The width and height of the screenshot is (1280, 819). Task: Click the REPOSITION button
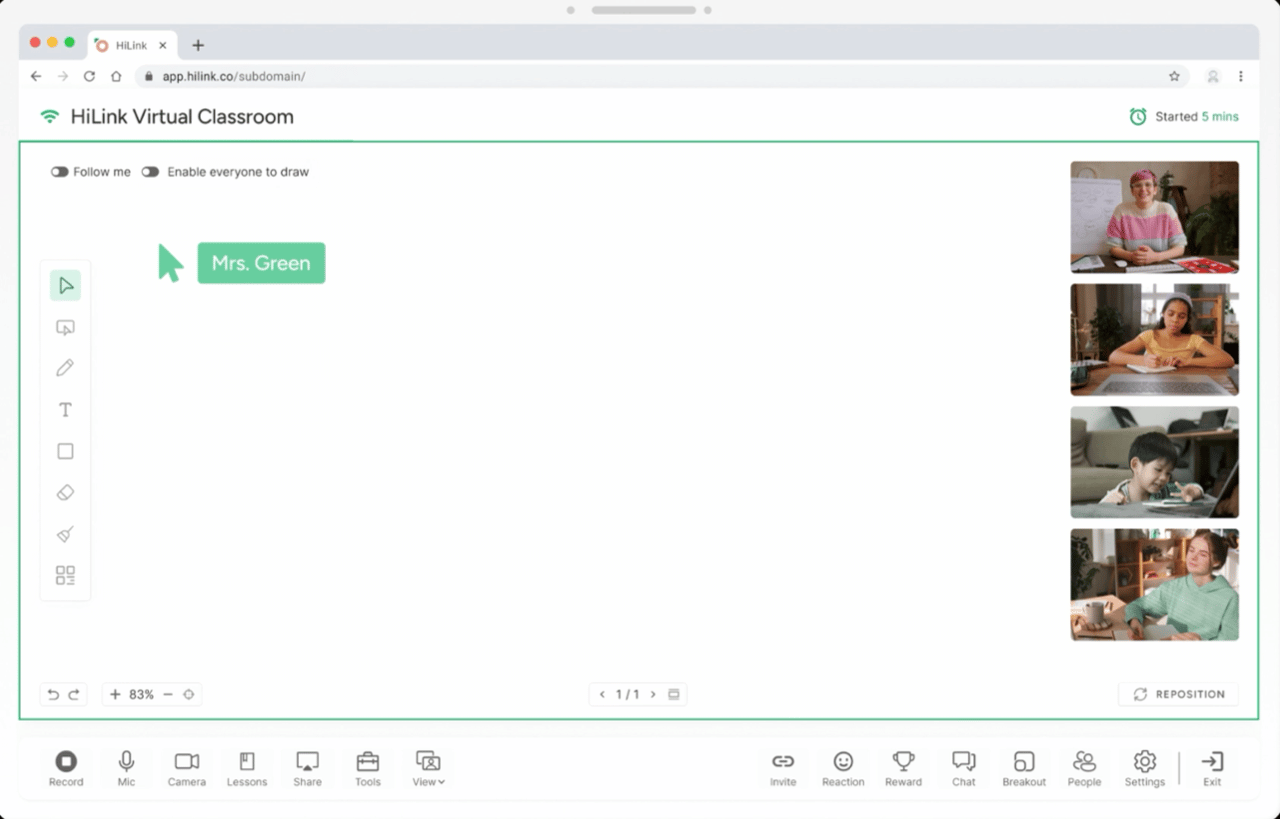point(1178,694)
